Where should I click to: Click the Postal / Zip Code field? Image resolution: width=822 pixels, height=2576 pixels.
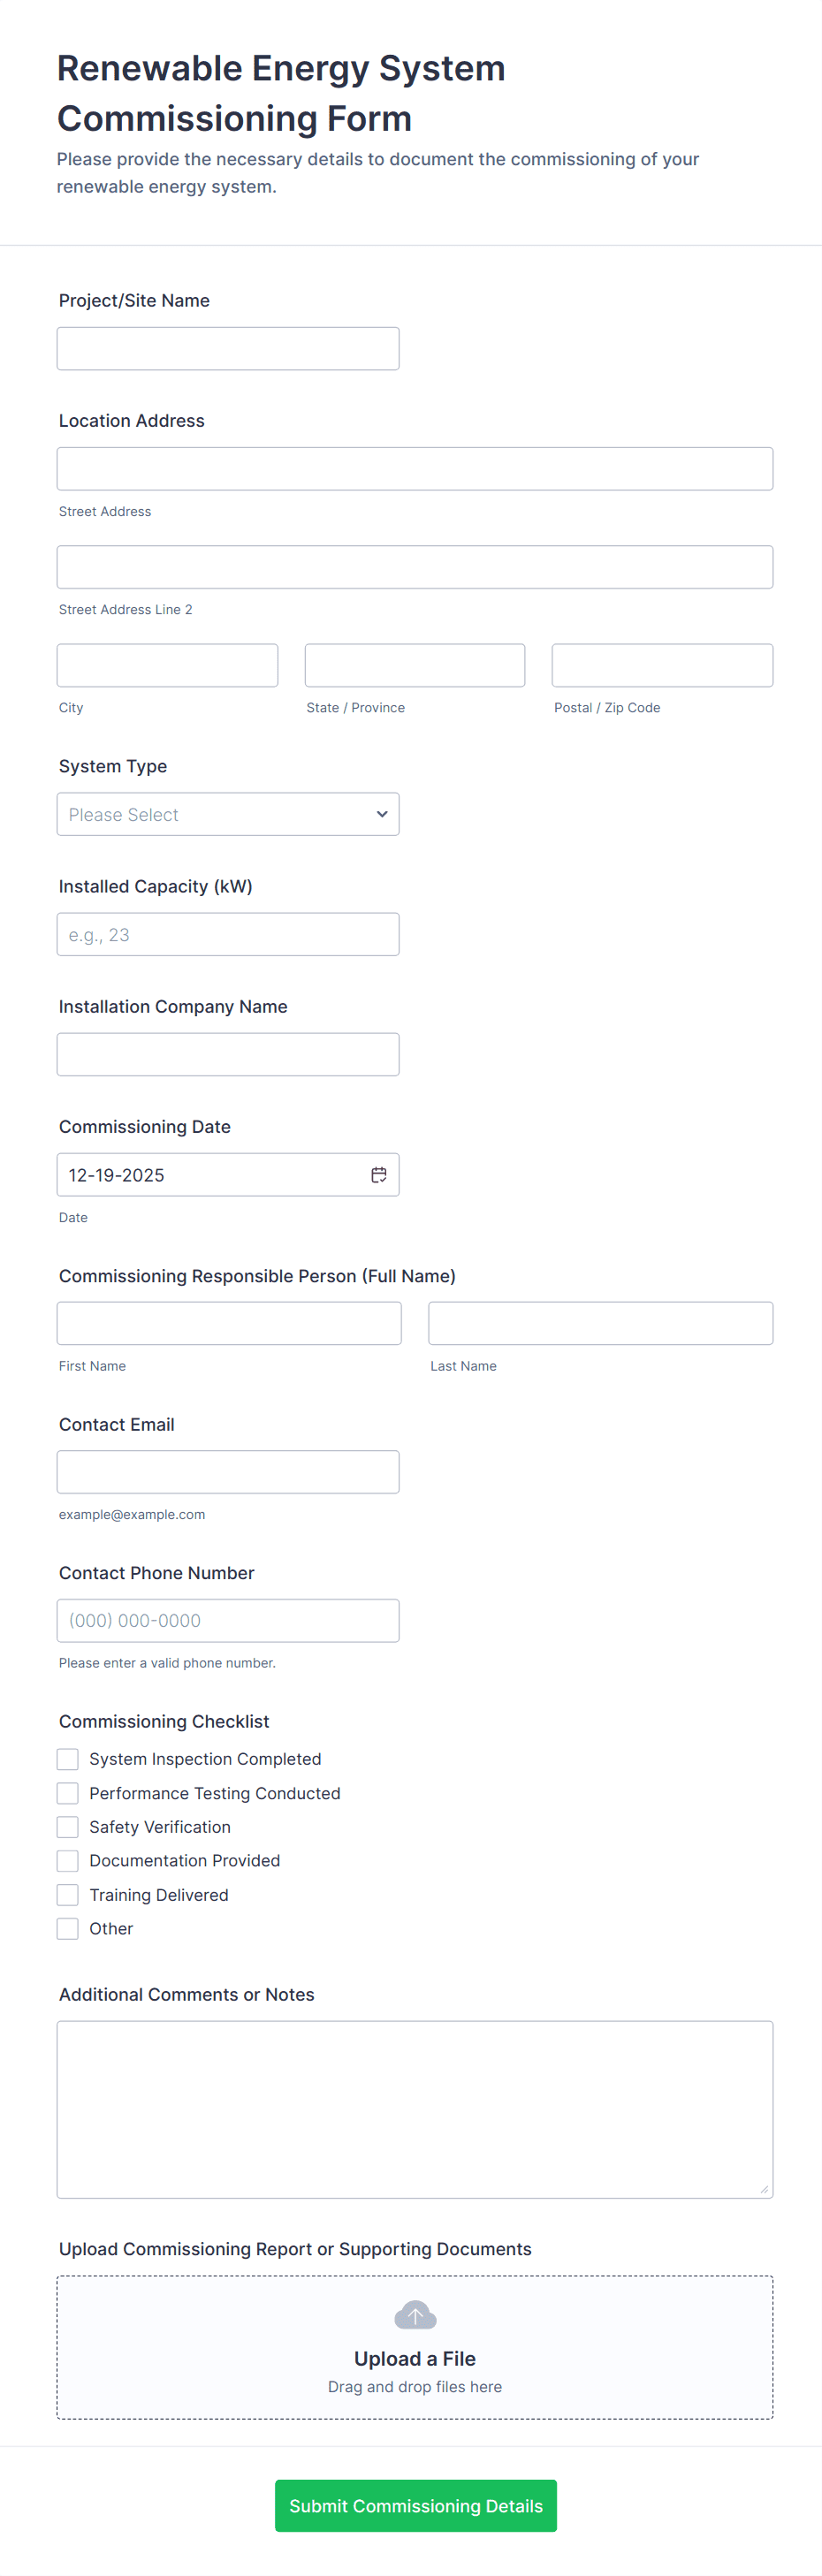point(661,665)
